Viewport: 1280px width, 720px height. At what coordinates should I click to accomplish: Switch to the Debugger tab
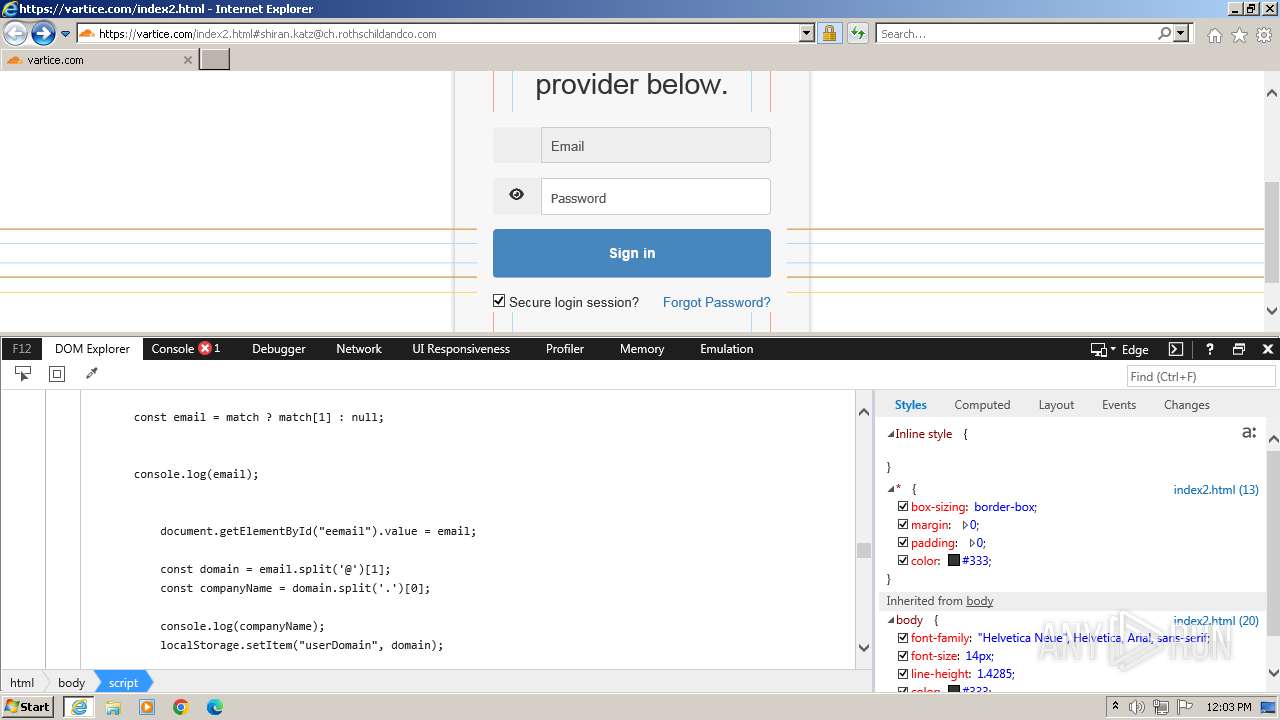tap(279, 349)
